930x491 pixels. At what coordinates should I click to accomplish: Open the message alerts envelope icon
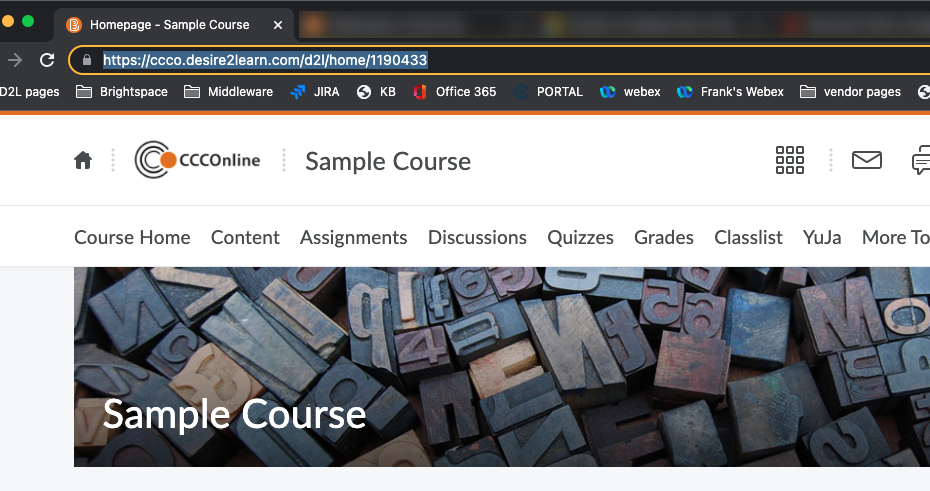coord(867,160)
